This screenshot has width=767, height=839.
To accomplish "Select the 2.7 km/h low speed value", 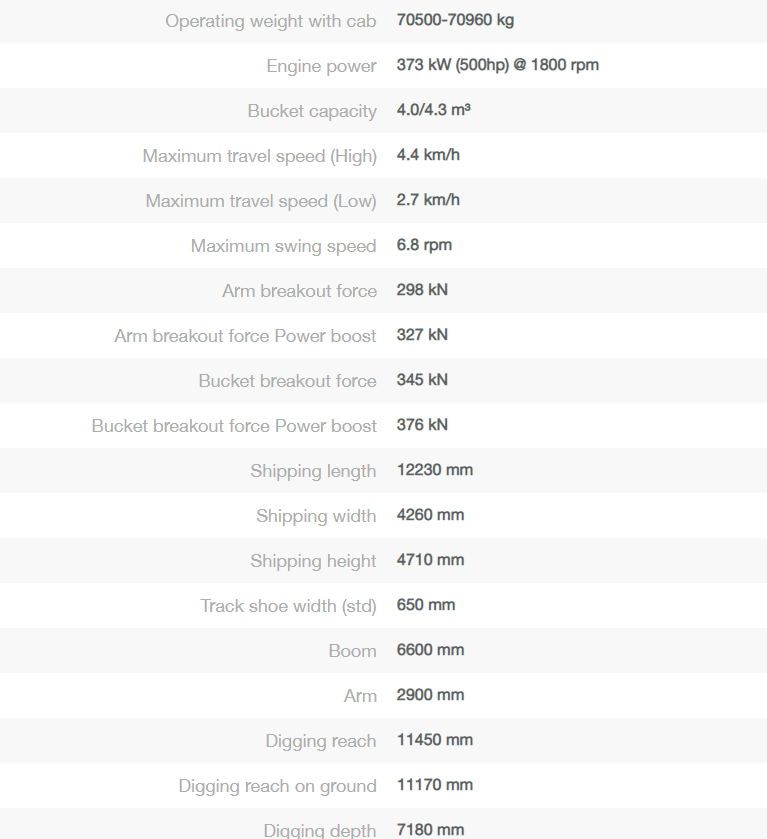I will (x=428, y=200).
